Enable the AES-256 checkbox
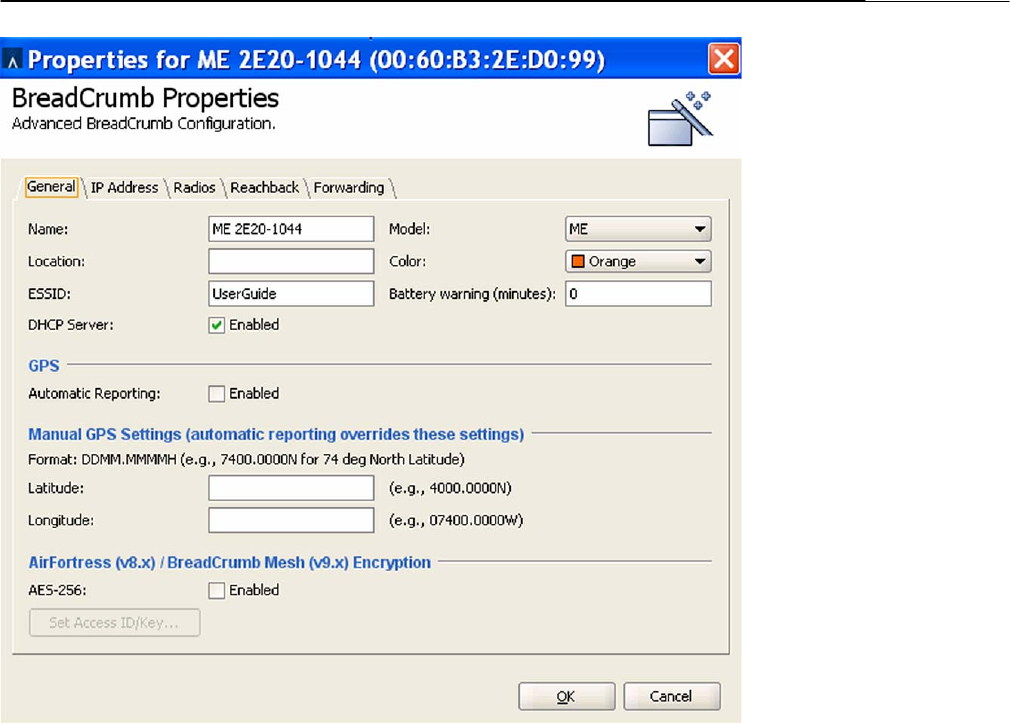 (216, 590)
